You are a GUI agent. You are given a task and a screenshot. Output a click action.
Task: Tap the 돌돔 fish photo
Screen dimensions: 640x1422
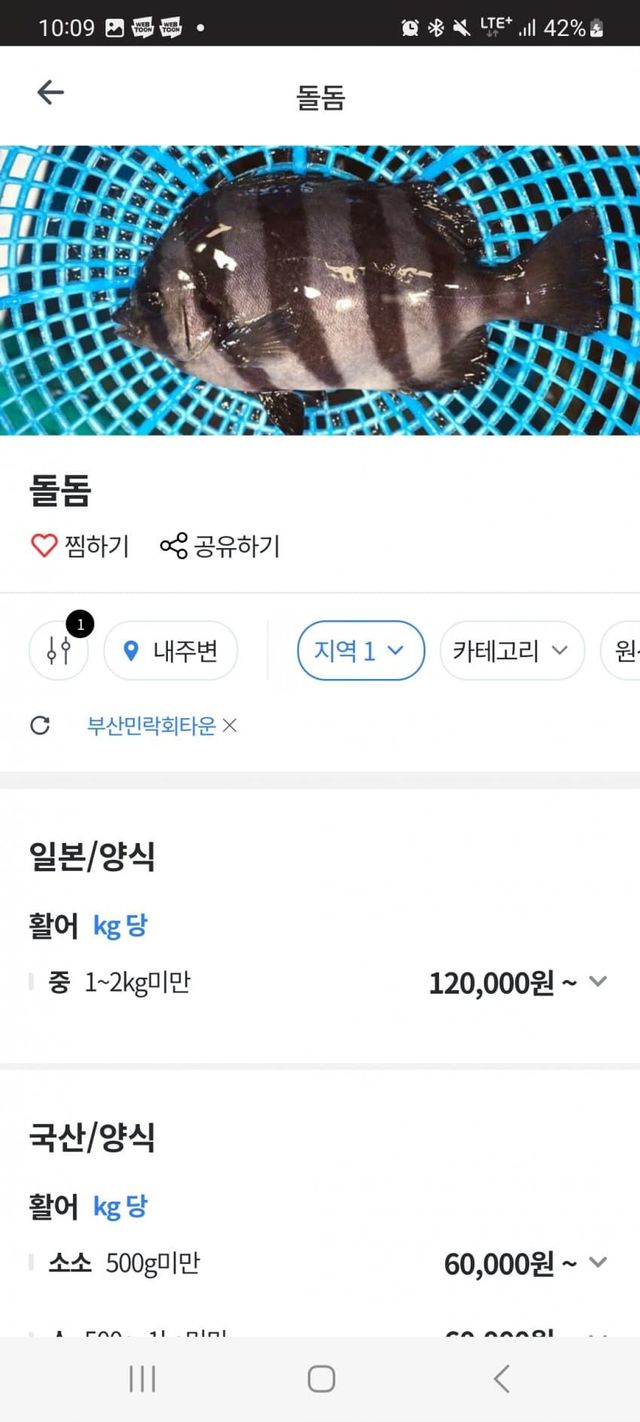tap(320, 290)
